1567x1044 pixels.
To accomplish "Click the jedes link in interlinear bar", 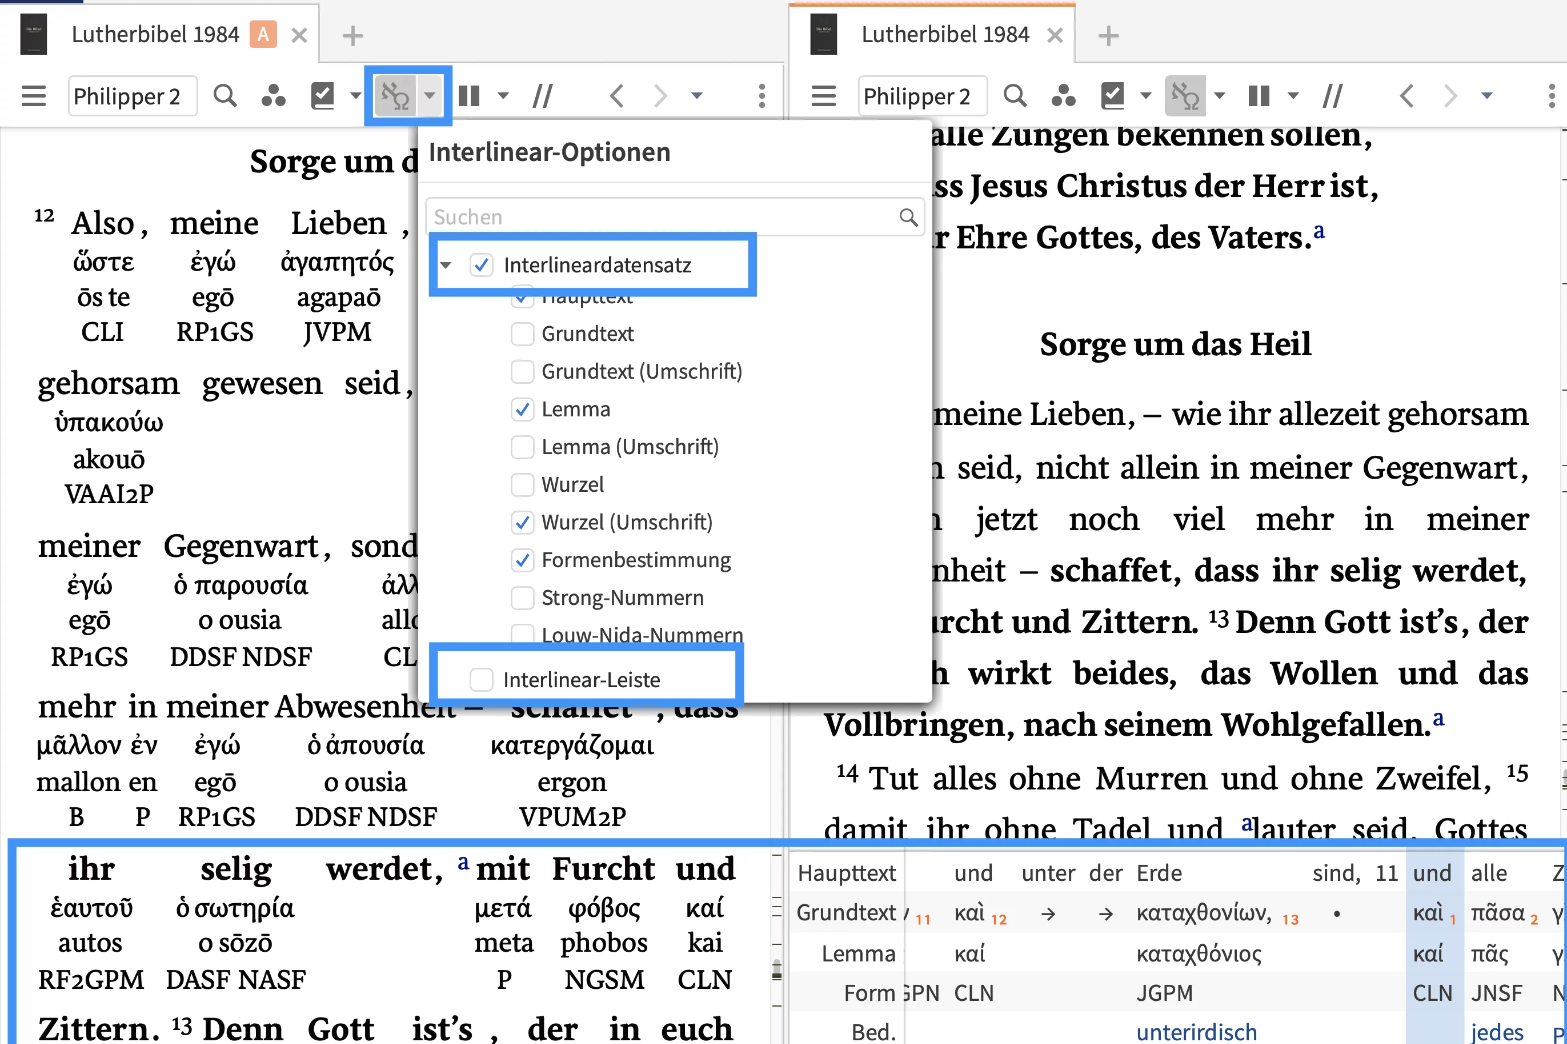I will (1498, 1032).
